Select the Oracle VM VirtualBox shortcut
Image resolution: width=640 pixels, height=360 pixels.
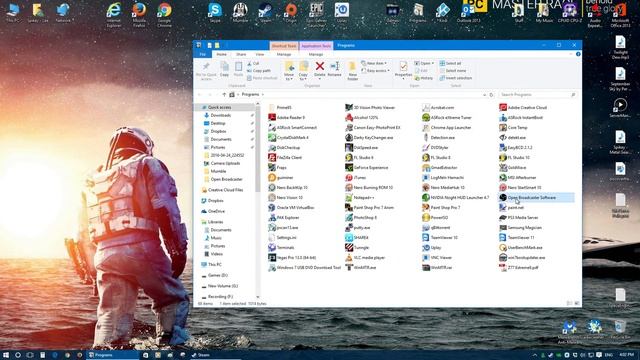point(291,207)
